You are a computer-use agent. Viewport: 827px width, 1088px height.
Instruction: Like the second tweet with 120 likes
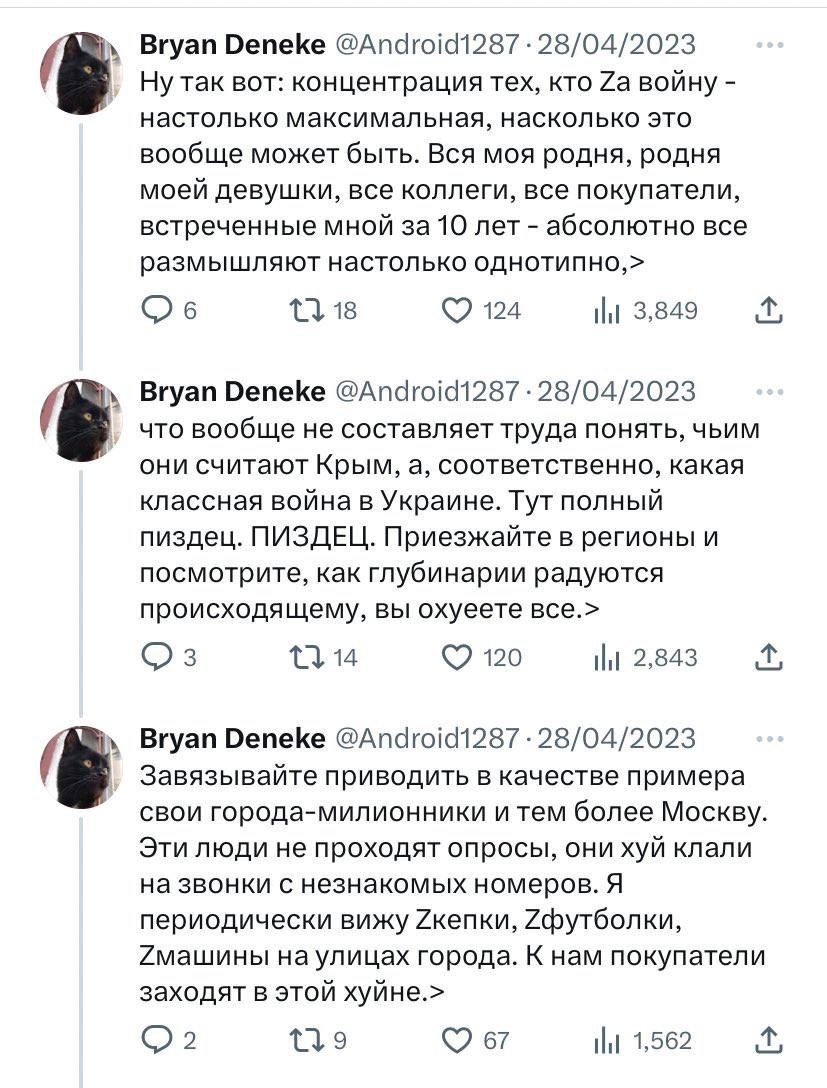459,658
